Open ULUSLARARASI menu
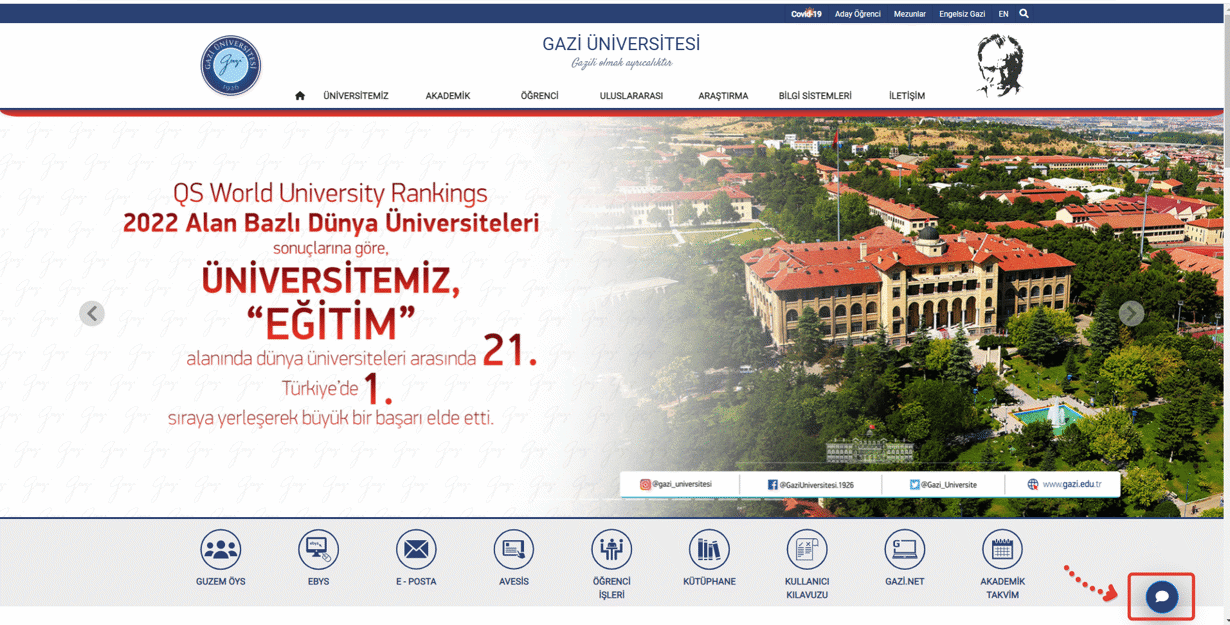Screen dimensions: 1230x625 tap(631, 96)
